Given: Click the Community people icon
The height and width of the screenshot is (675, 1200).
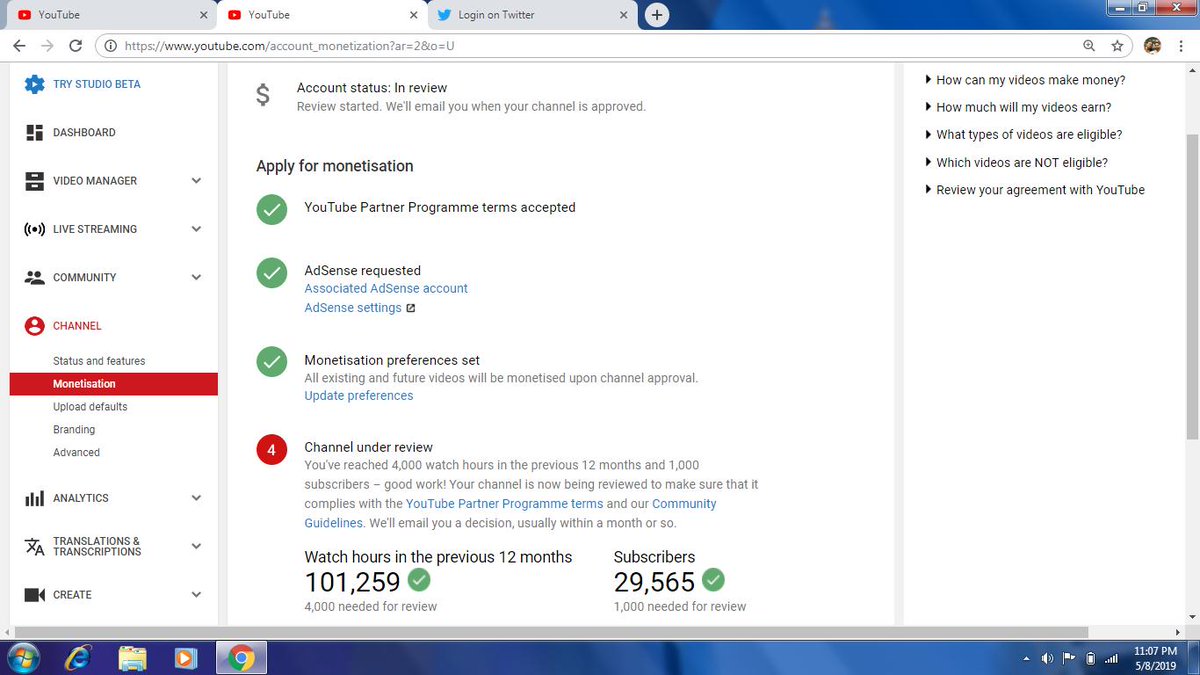Looking at the screenshot, I should [35, 277].
